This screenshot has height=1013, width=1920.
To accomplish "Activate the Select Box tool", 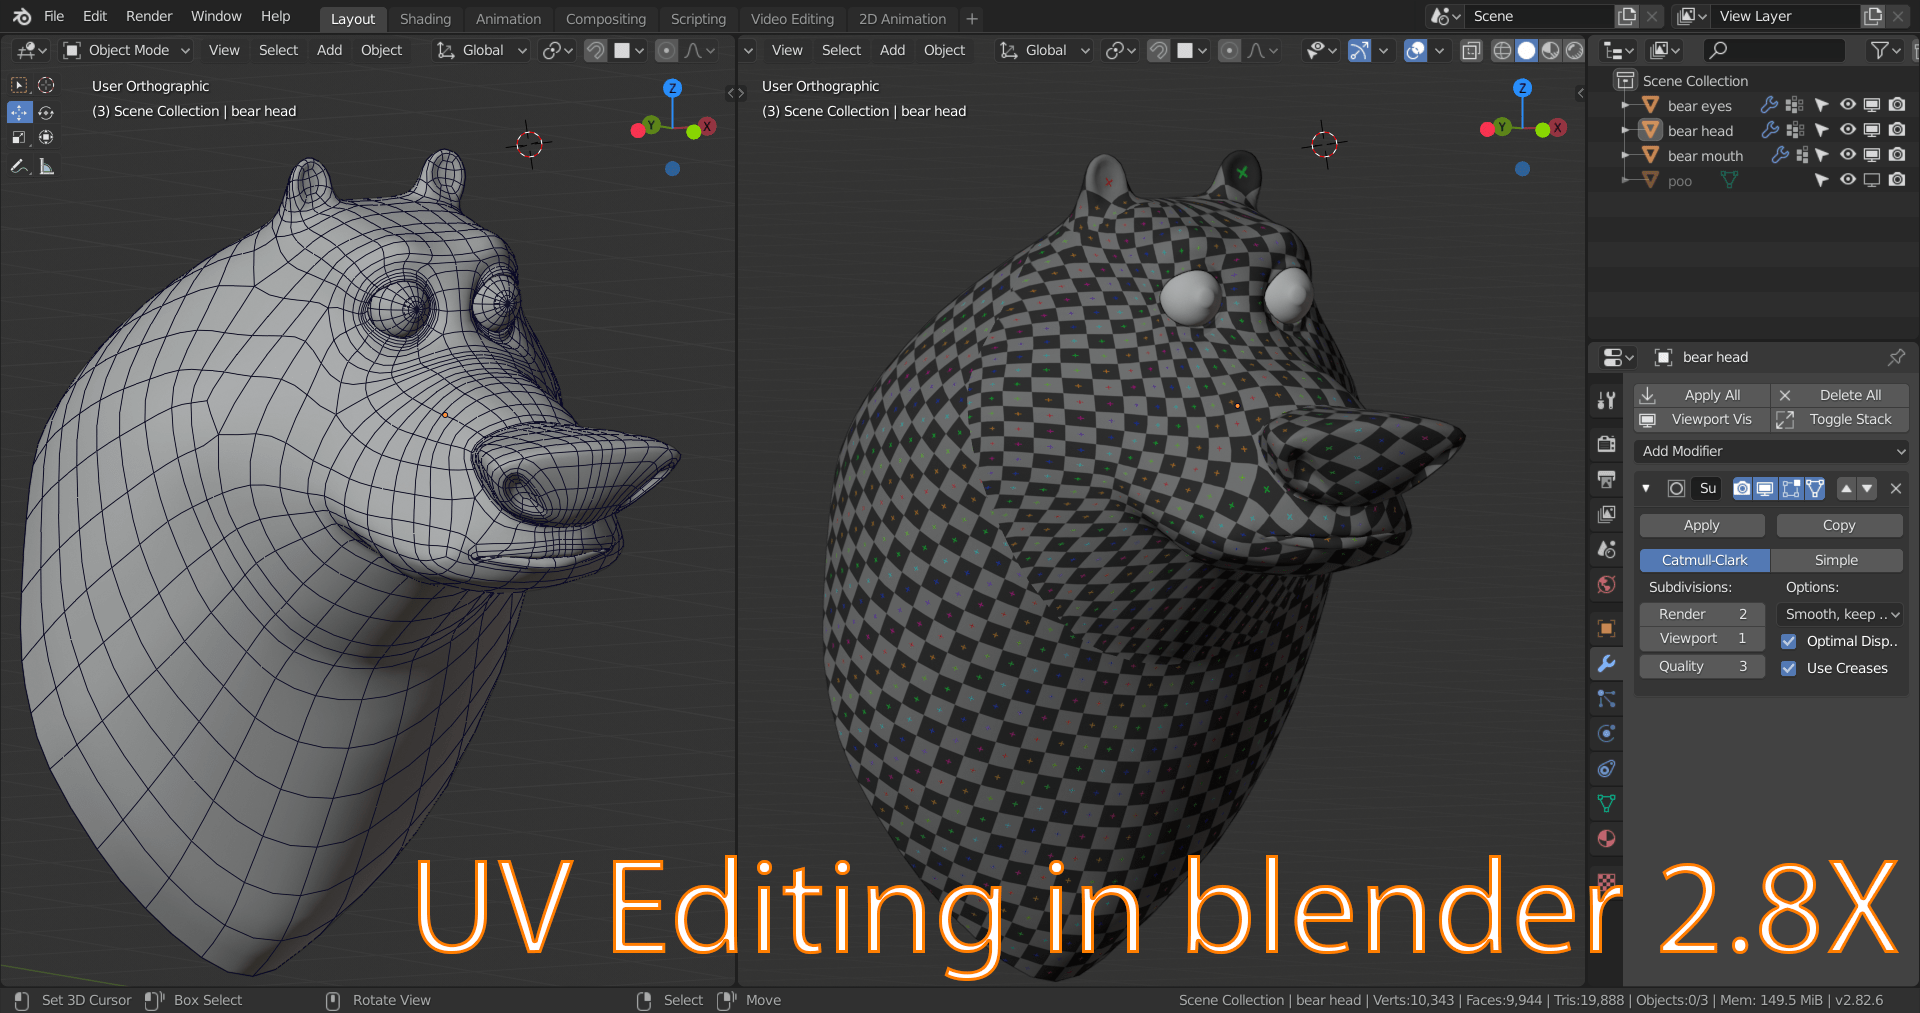I will tap(19, 86).
